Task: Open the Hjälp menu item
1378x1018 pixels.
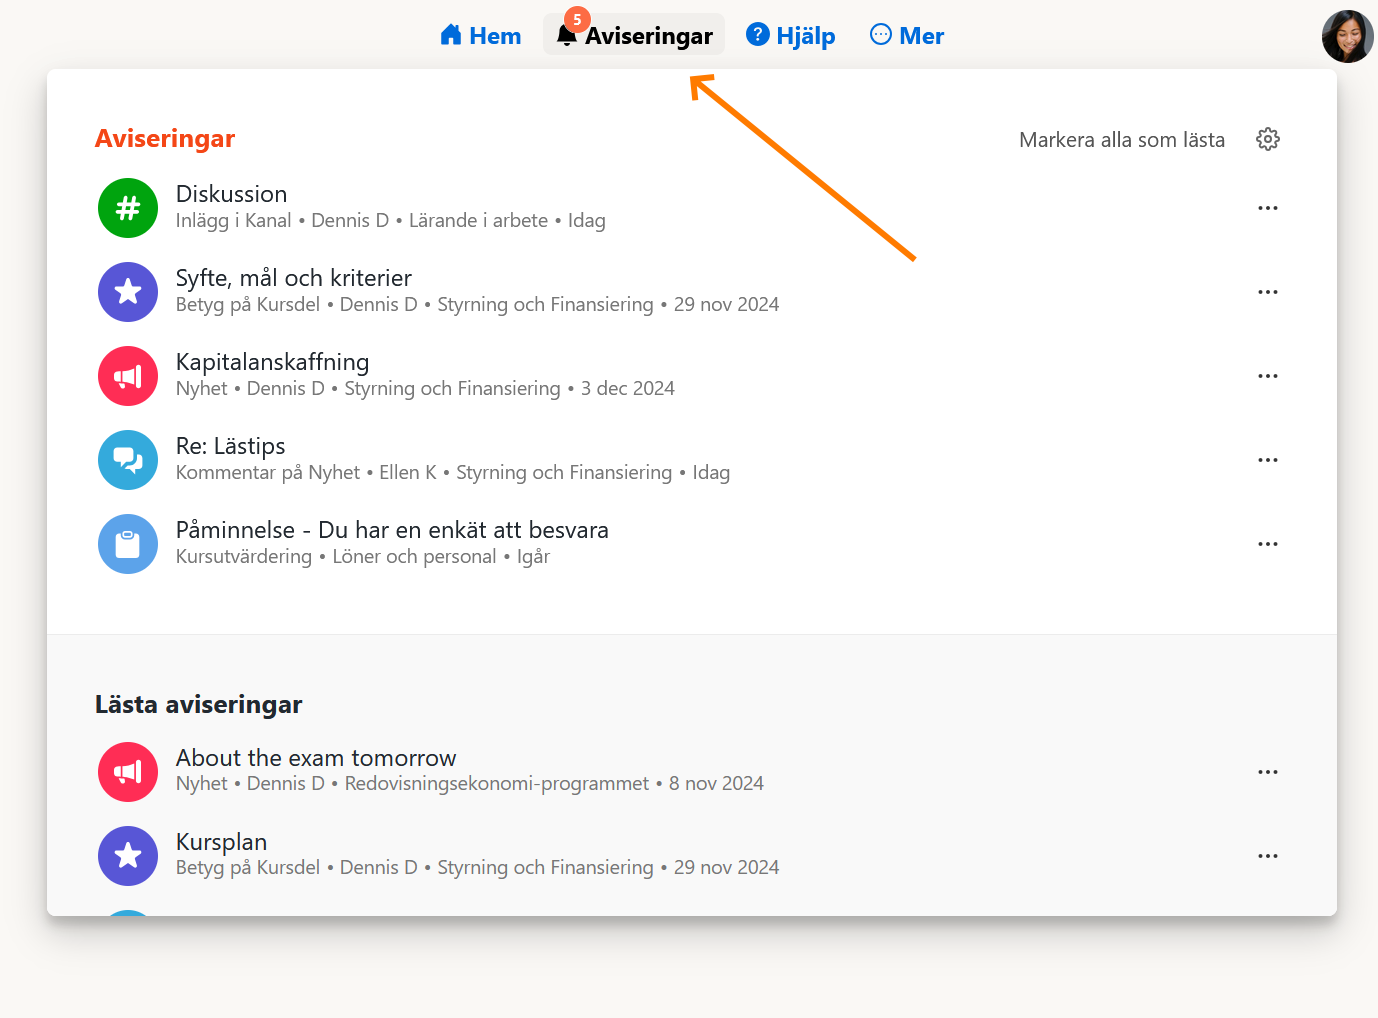Action: (791, 36)
